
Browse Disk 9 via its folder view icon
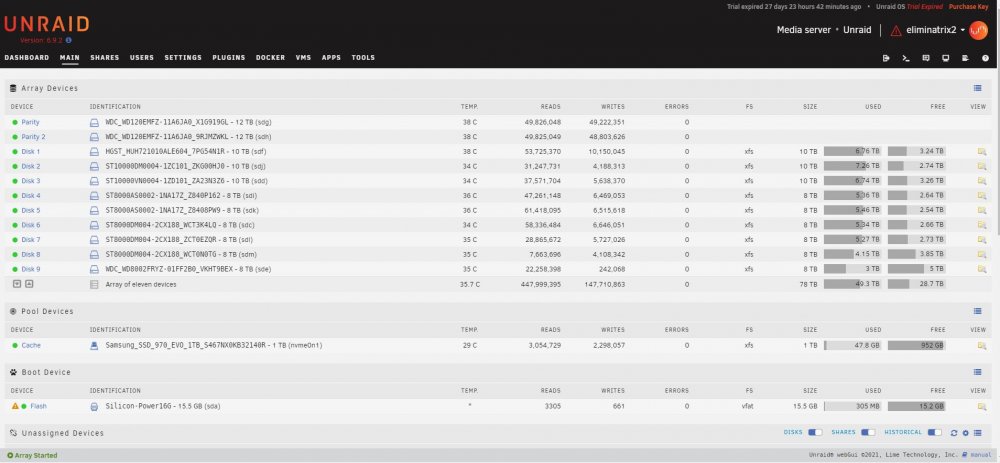pyautogui.click(x=982, y=269)
